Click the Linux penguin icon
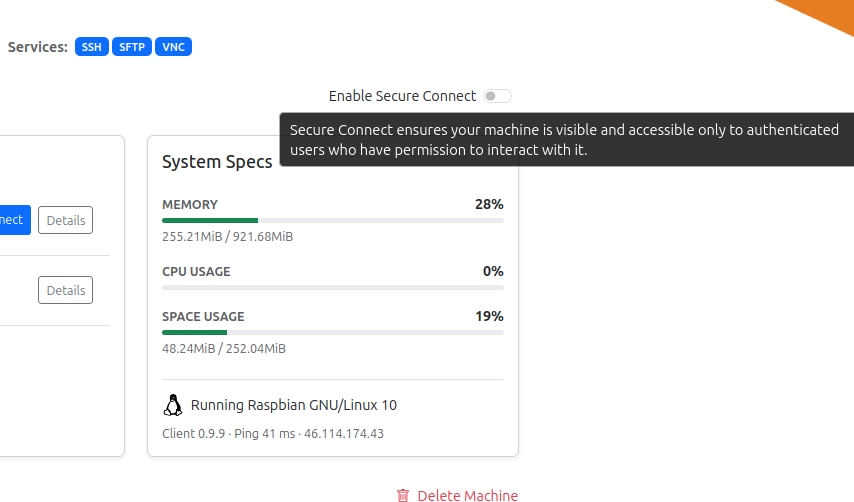The height and width of the screenshot is (502, 854). [173, 405]
